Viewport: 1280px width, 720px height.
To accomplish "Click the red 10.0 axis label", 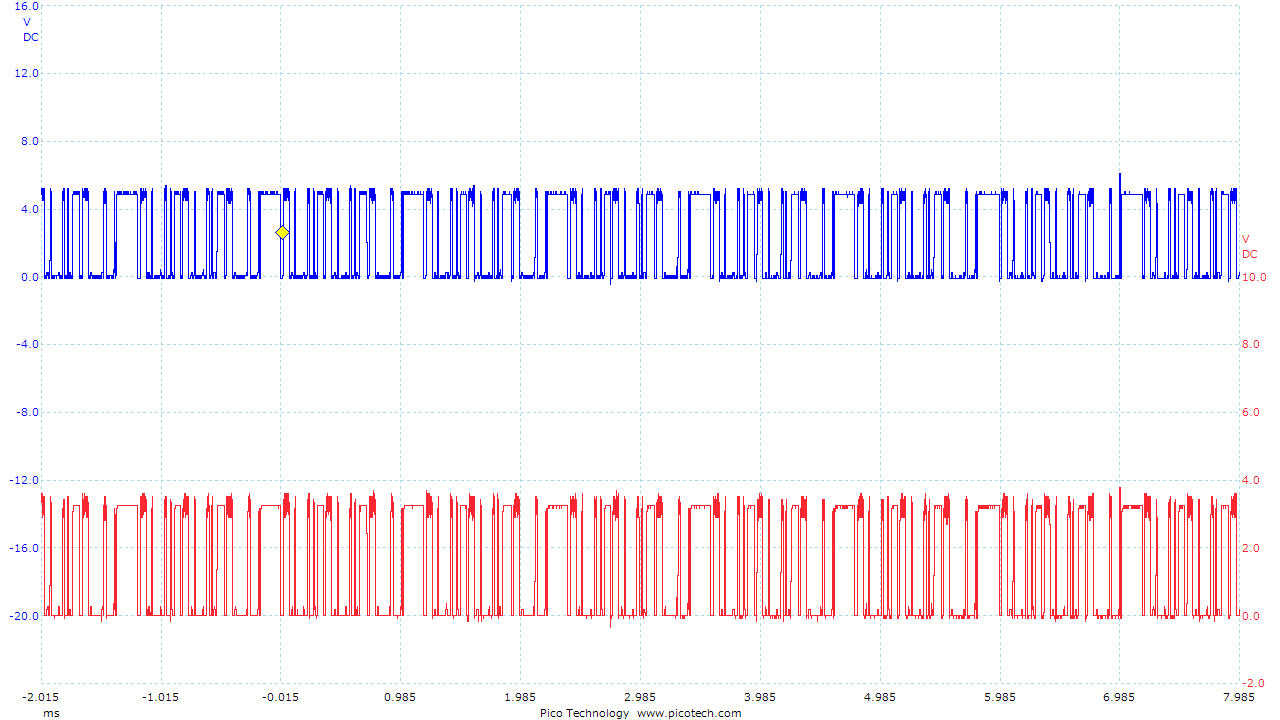I will (x=1254, y=277).
